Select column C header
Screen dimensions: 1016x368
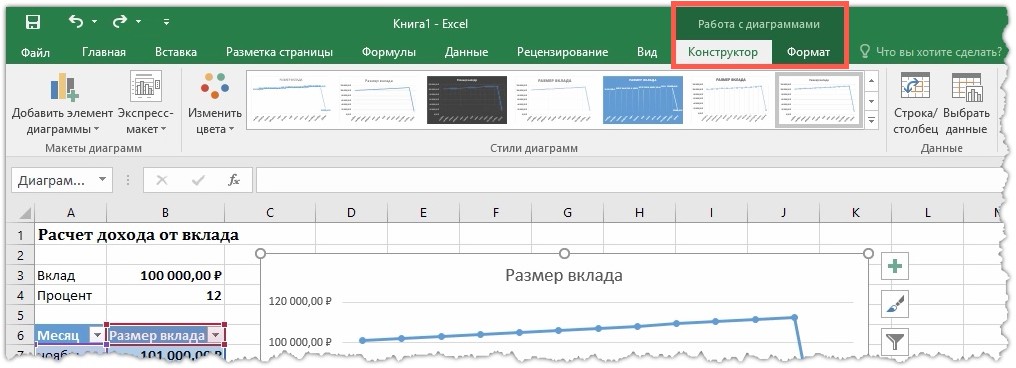[x=270, y=213]
